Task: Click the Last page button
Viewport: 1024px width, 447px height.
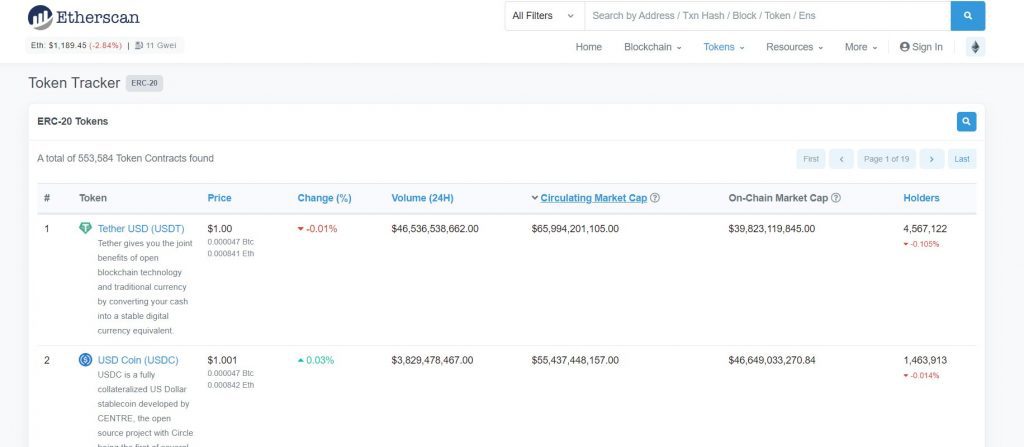Action: pos(962,159)
